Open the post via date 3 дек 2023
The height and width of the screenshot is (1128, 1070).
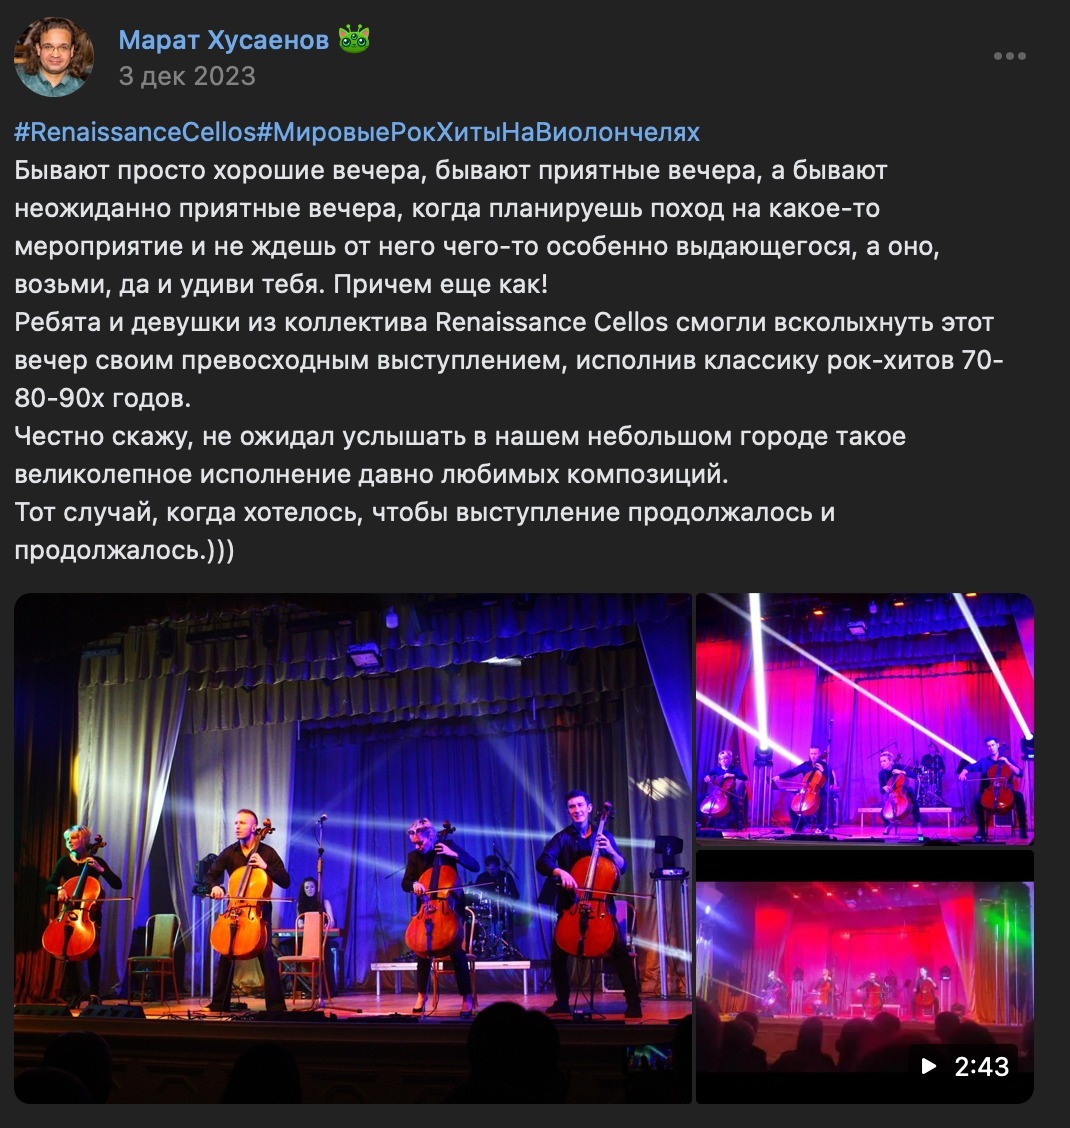[187, 76]
